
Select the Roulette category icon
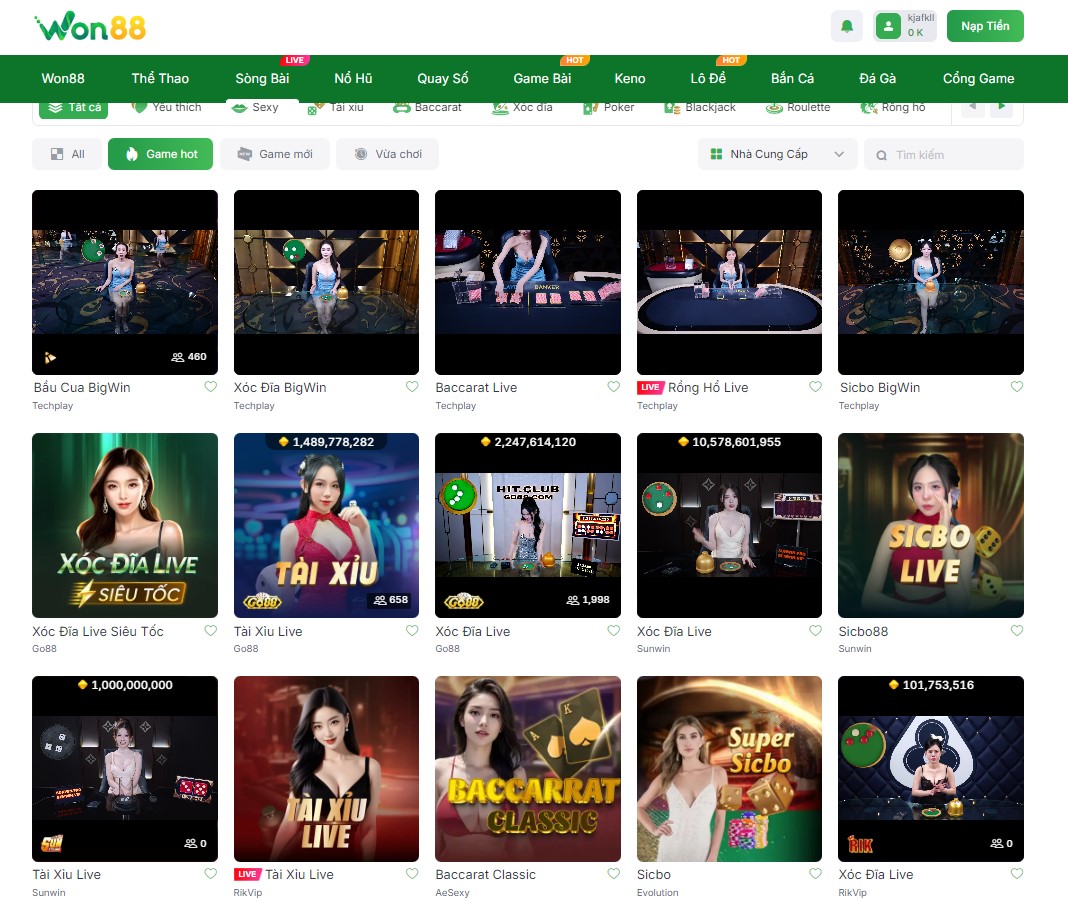pos(774,107)
